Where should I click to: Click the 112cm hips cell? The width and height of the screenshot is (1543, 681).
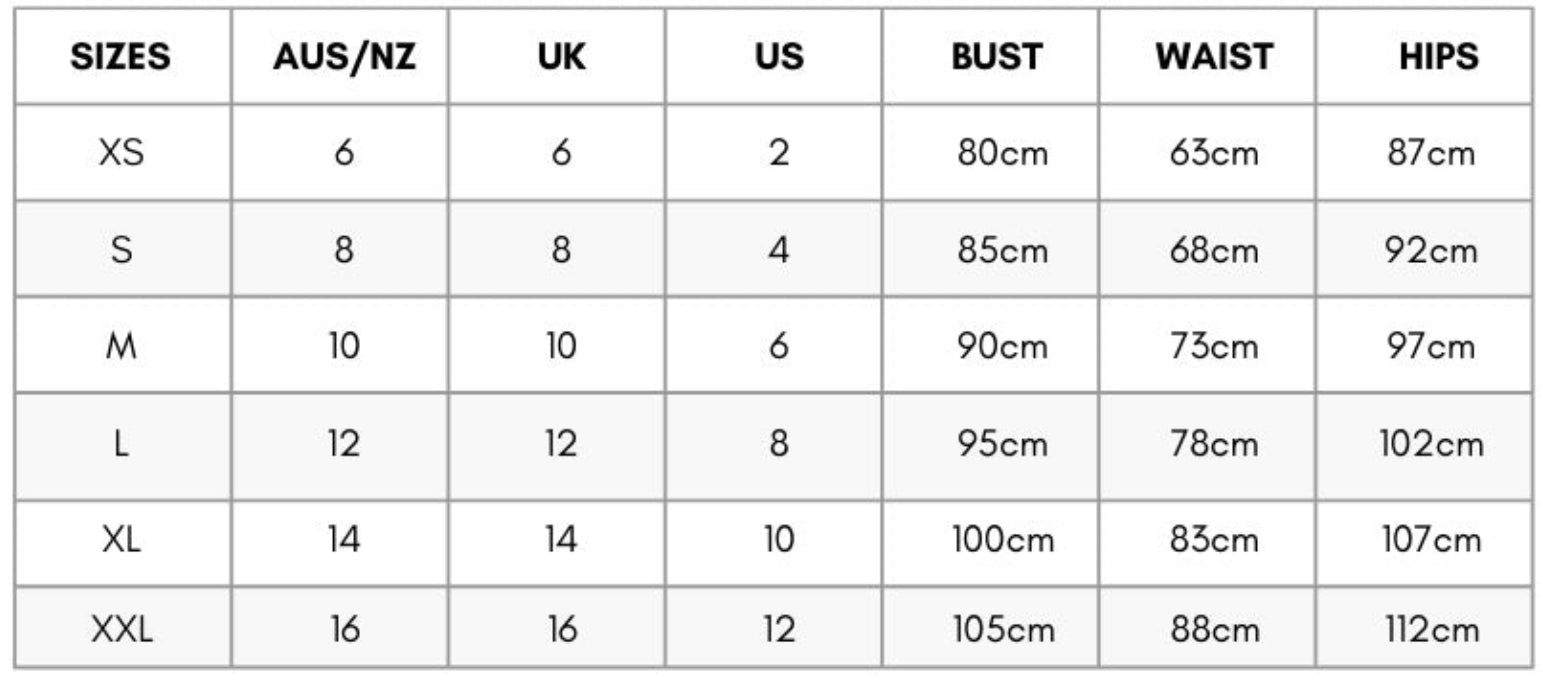pyautogui.click(x=1431, y=630)
